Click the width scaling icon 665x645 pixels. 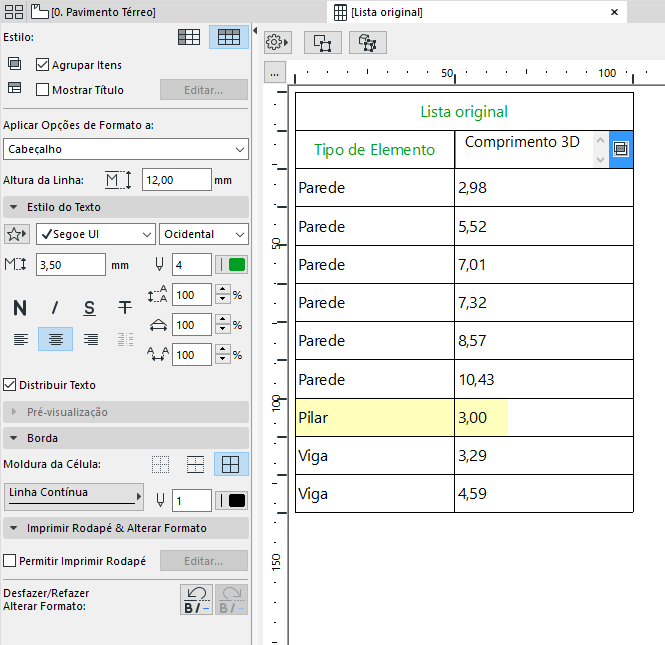tap(158, 325)
